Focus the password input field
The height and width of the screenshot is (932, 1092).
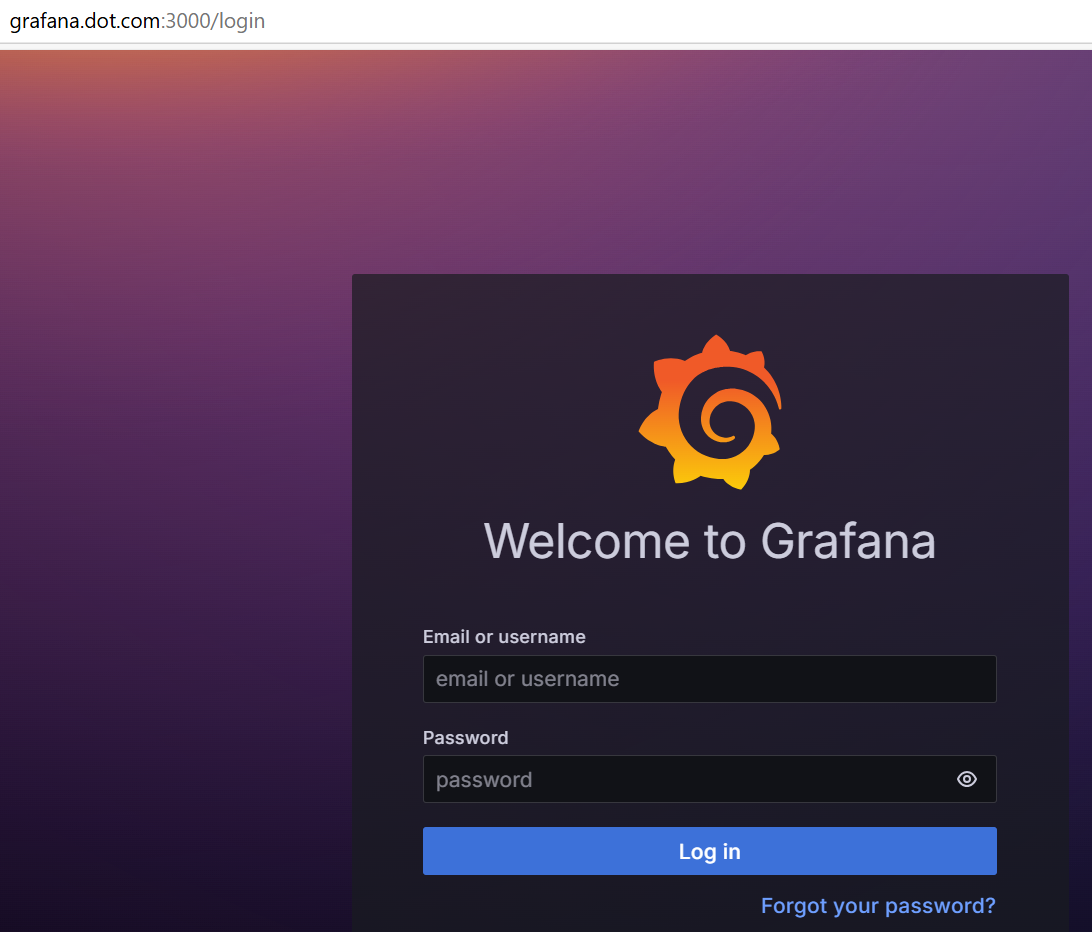point(710,779)
